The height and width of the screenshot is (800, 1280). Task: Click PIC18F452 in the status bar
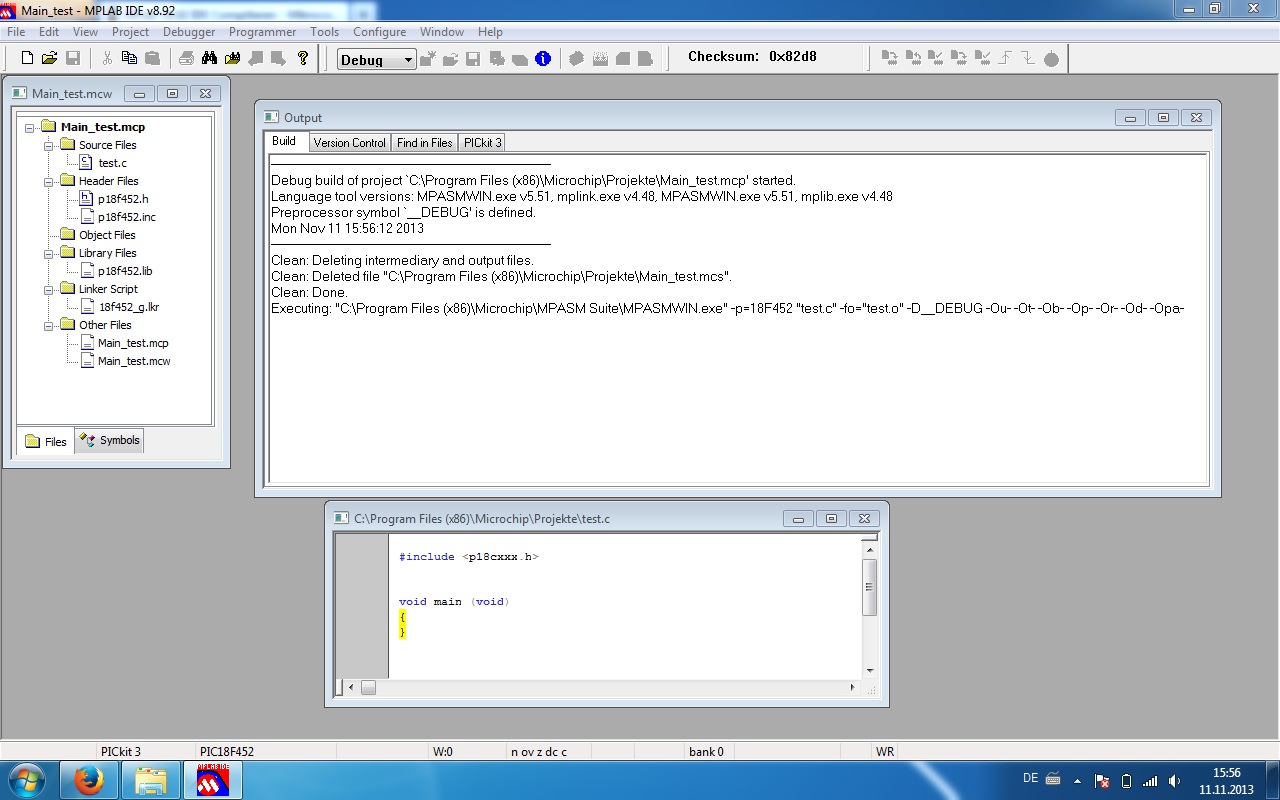pyautogui.click(x=227, y=751)
